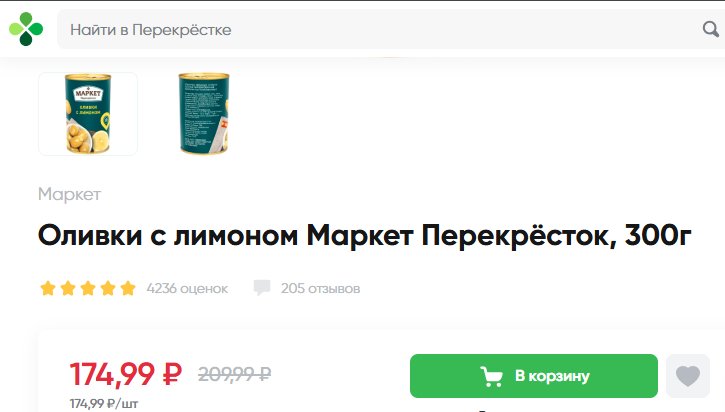
Task: Open the '4236 оценок' ratings link
Action: coord(187,289)
